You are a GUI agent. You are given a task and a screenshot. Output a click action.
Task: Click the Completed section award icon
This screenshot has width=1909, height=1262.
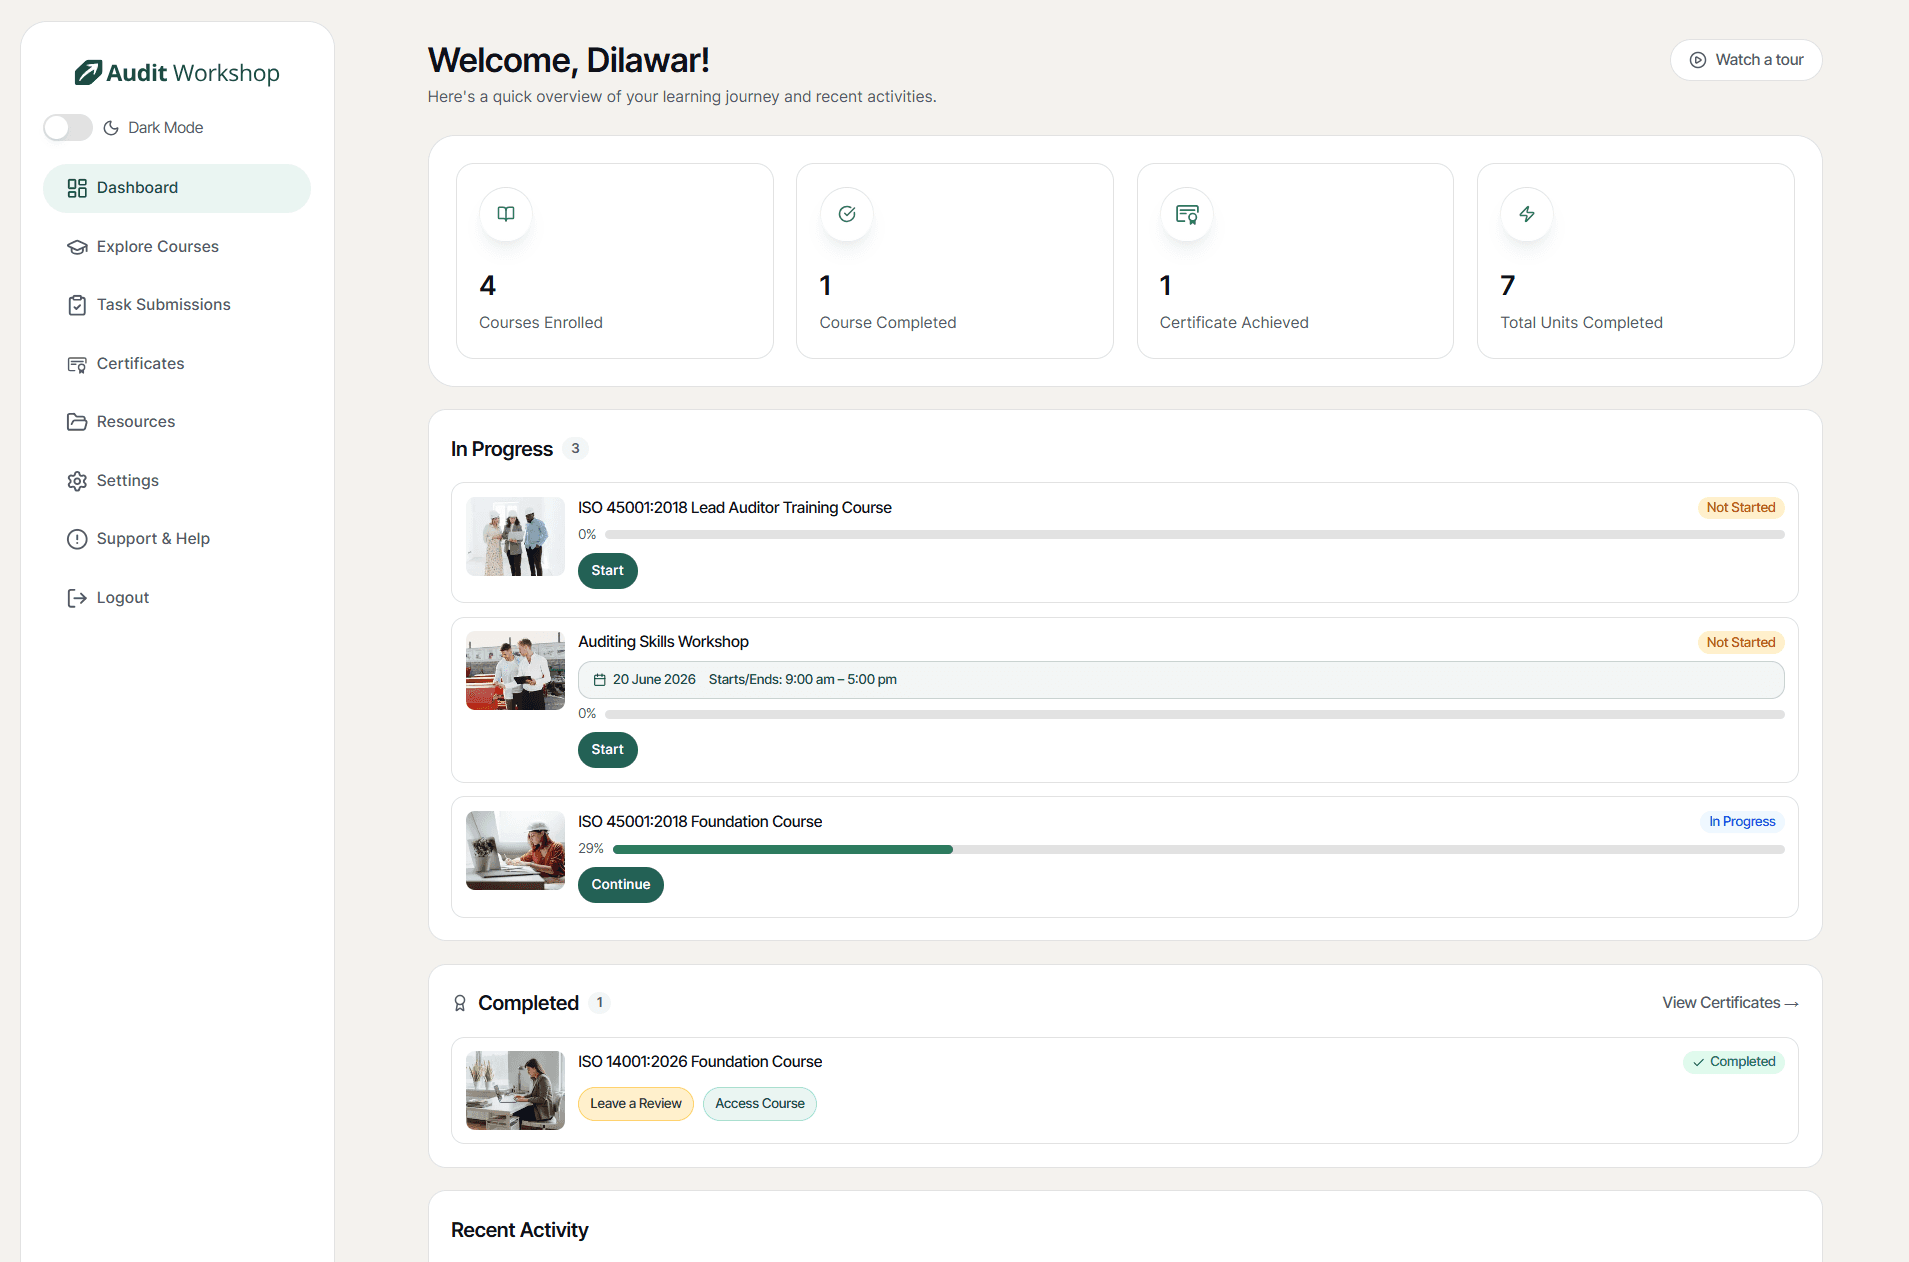pos(460,1003)
